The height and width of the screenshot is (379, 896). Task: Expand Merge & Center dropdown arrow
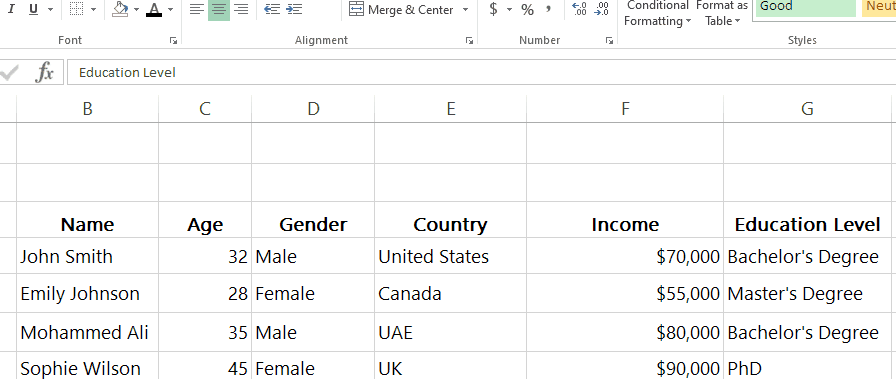(465, 9)
